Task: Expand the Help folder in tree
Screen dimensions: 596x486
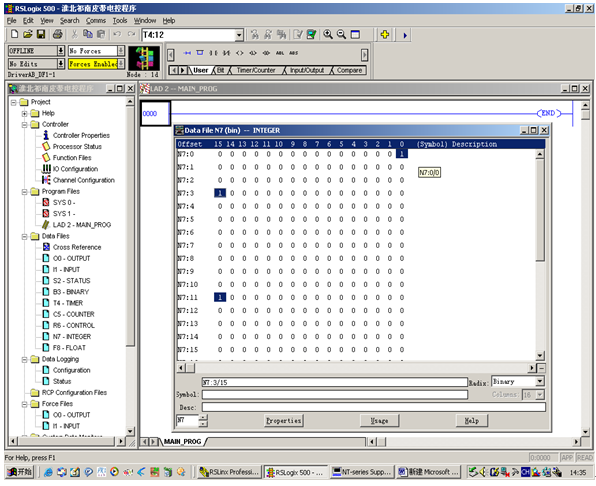Action: pyautogui.click(x=24, y=113)
